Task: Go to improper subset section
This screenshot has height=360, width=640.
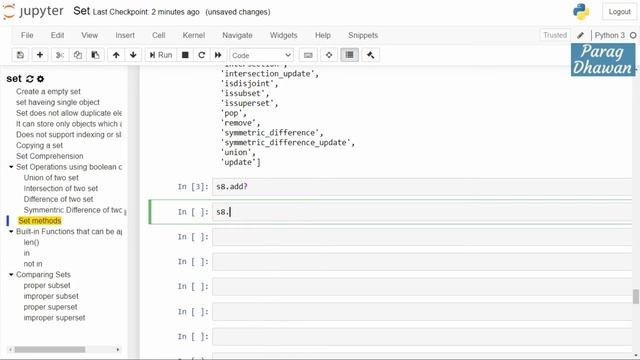Action: tap(51, 296)
